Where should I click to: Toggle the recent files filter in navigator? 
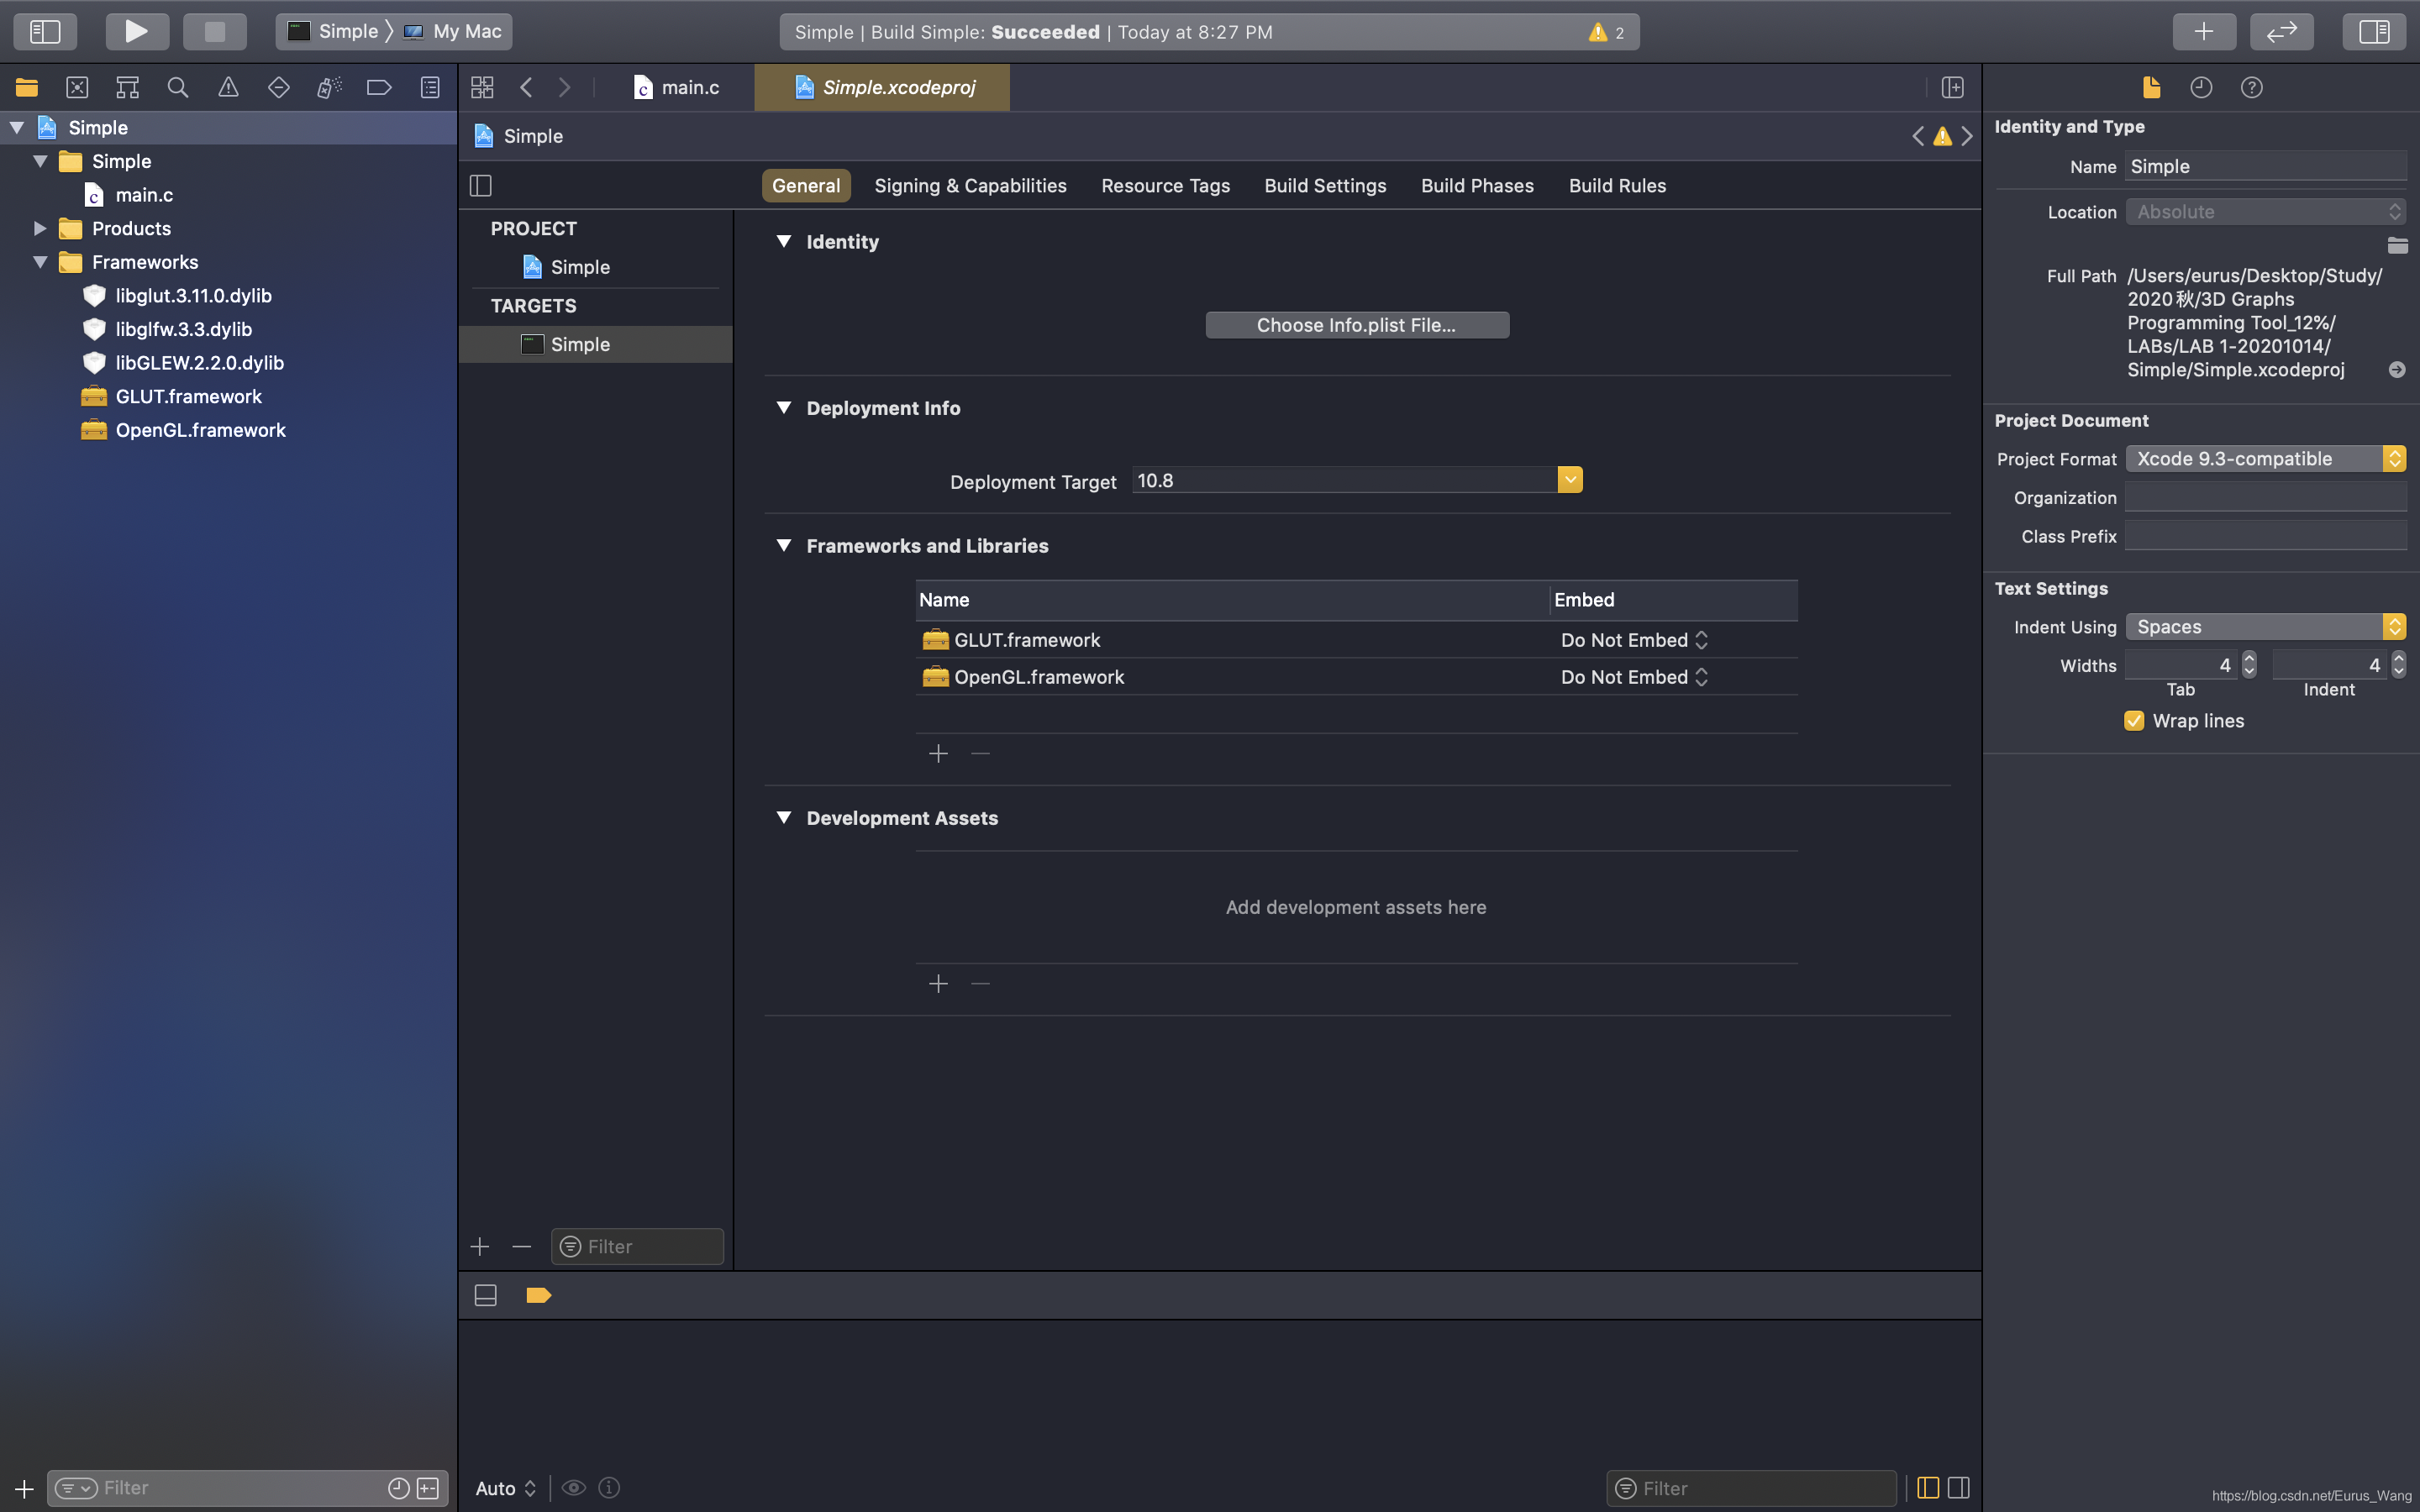(398, 1488)
